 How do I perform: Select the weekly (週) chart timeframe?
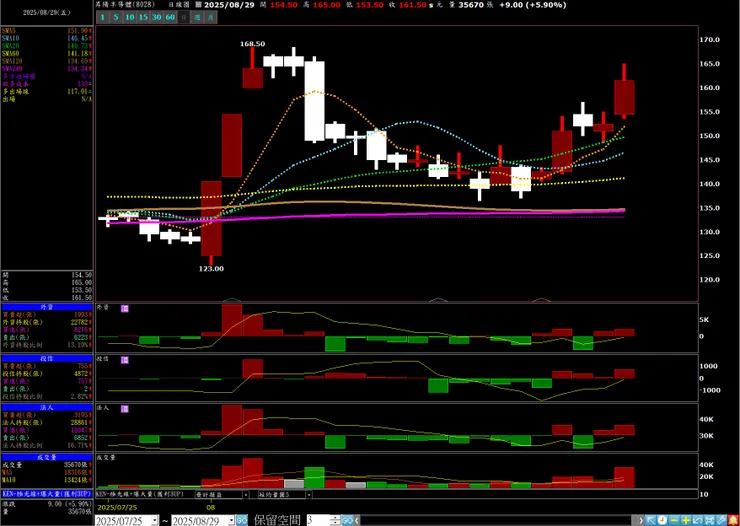coord(197,17)
